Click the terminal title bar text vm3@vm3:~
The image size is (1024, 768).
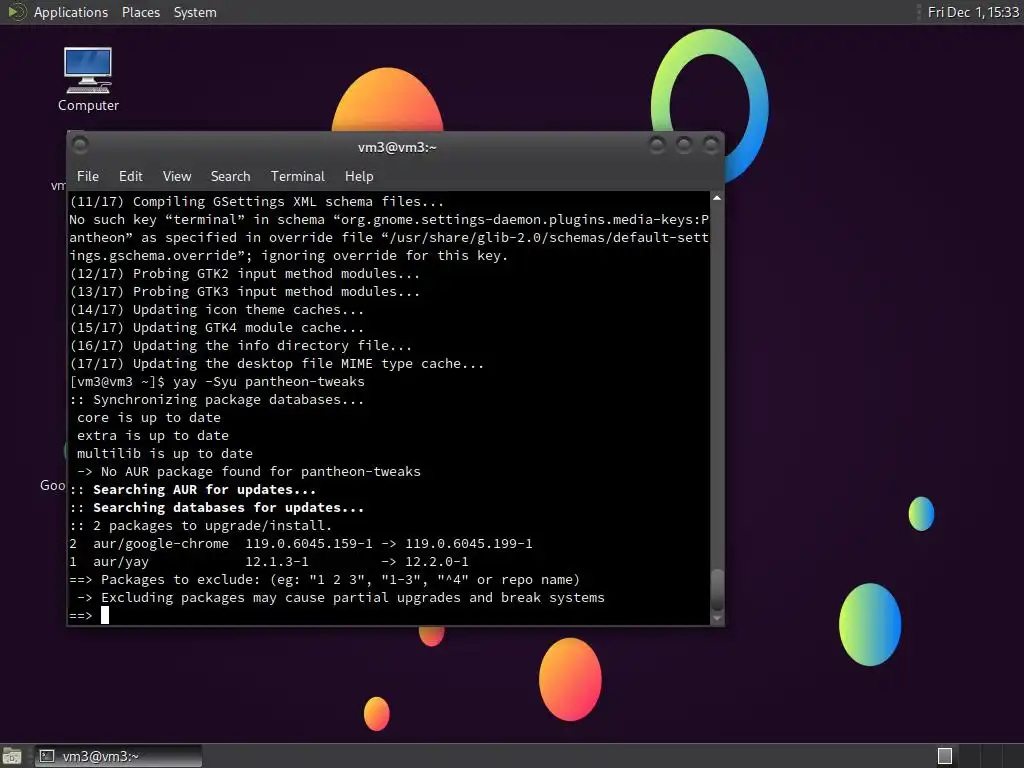[397, 147]
